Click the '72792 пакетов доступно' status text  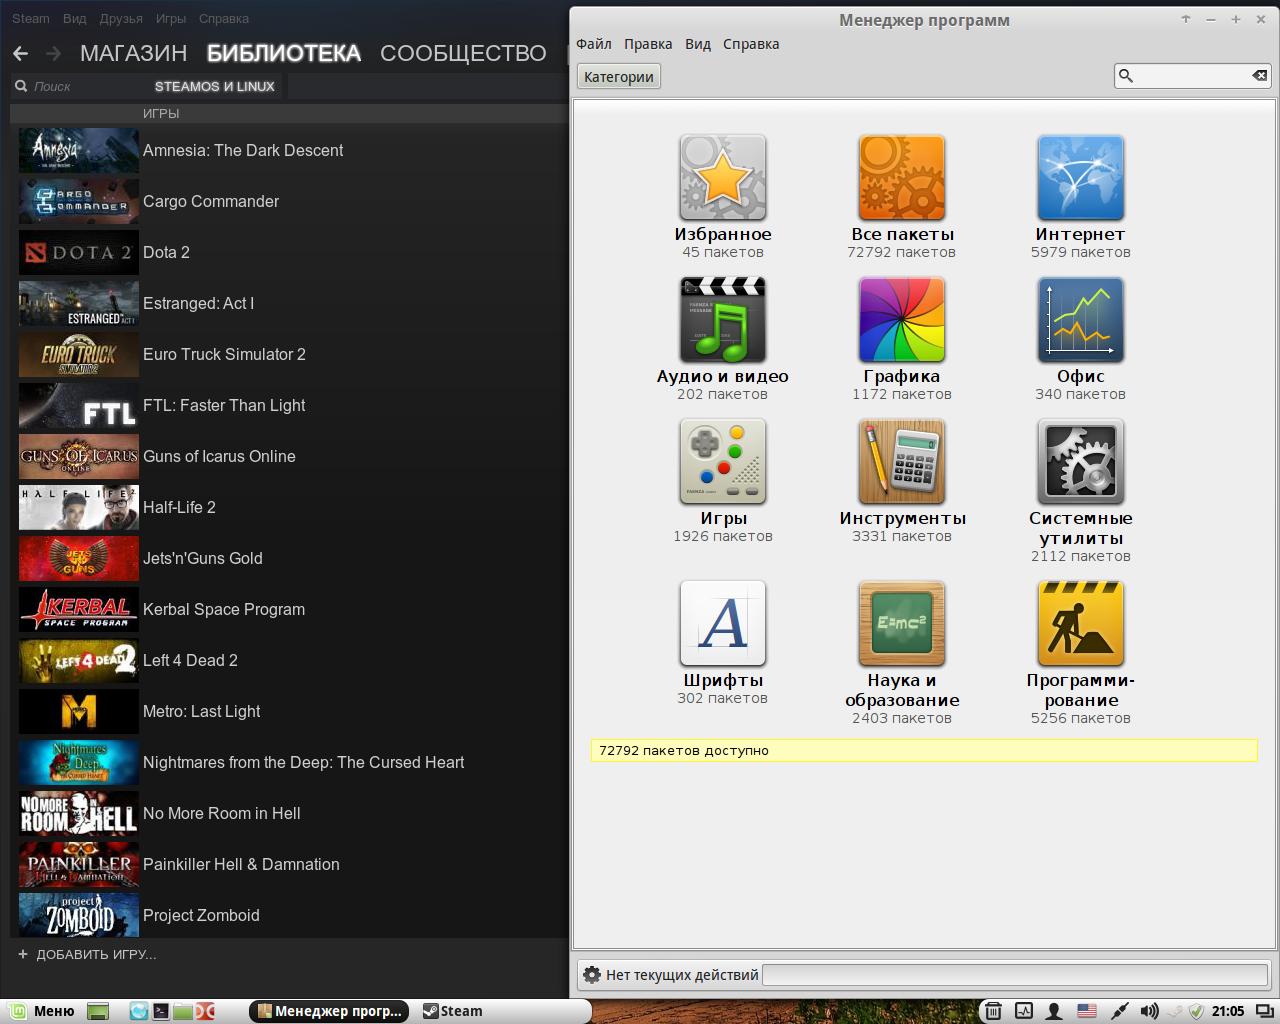click(x=684, y=751)
